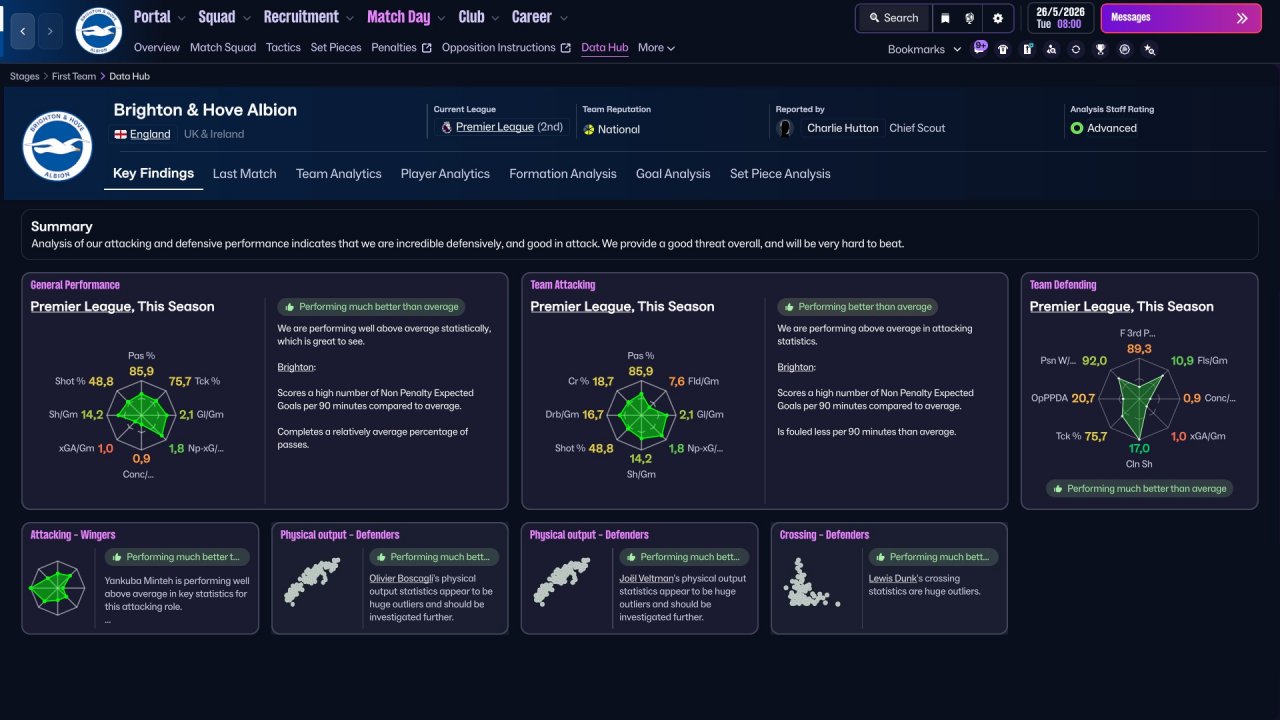The image size is (1280, 720).
Task: Select the Goal Analysis tab
Action: [x=673, y=174]
